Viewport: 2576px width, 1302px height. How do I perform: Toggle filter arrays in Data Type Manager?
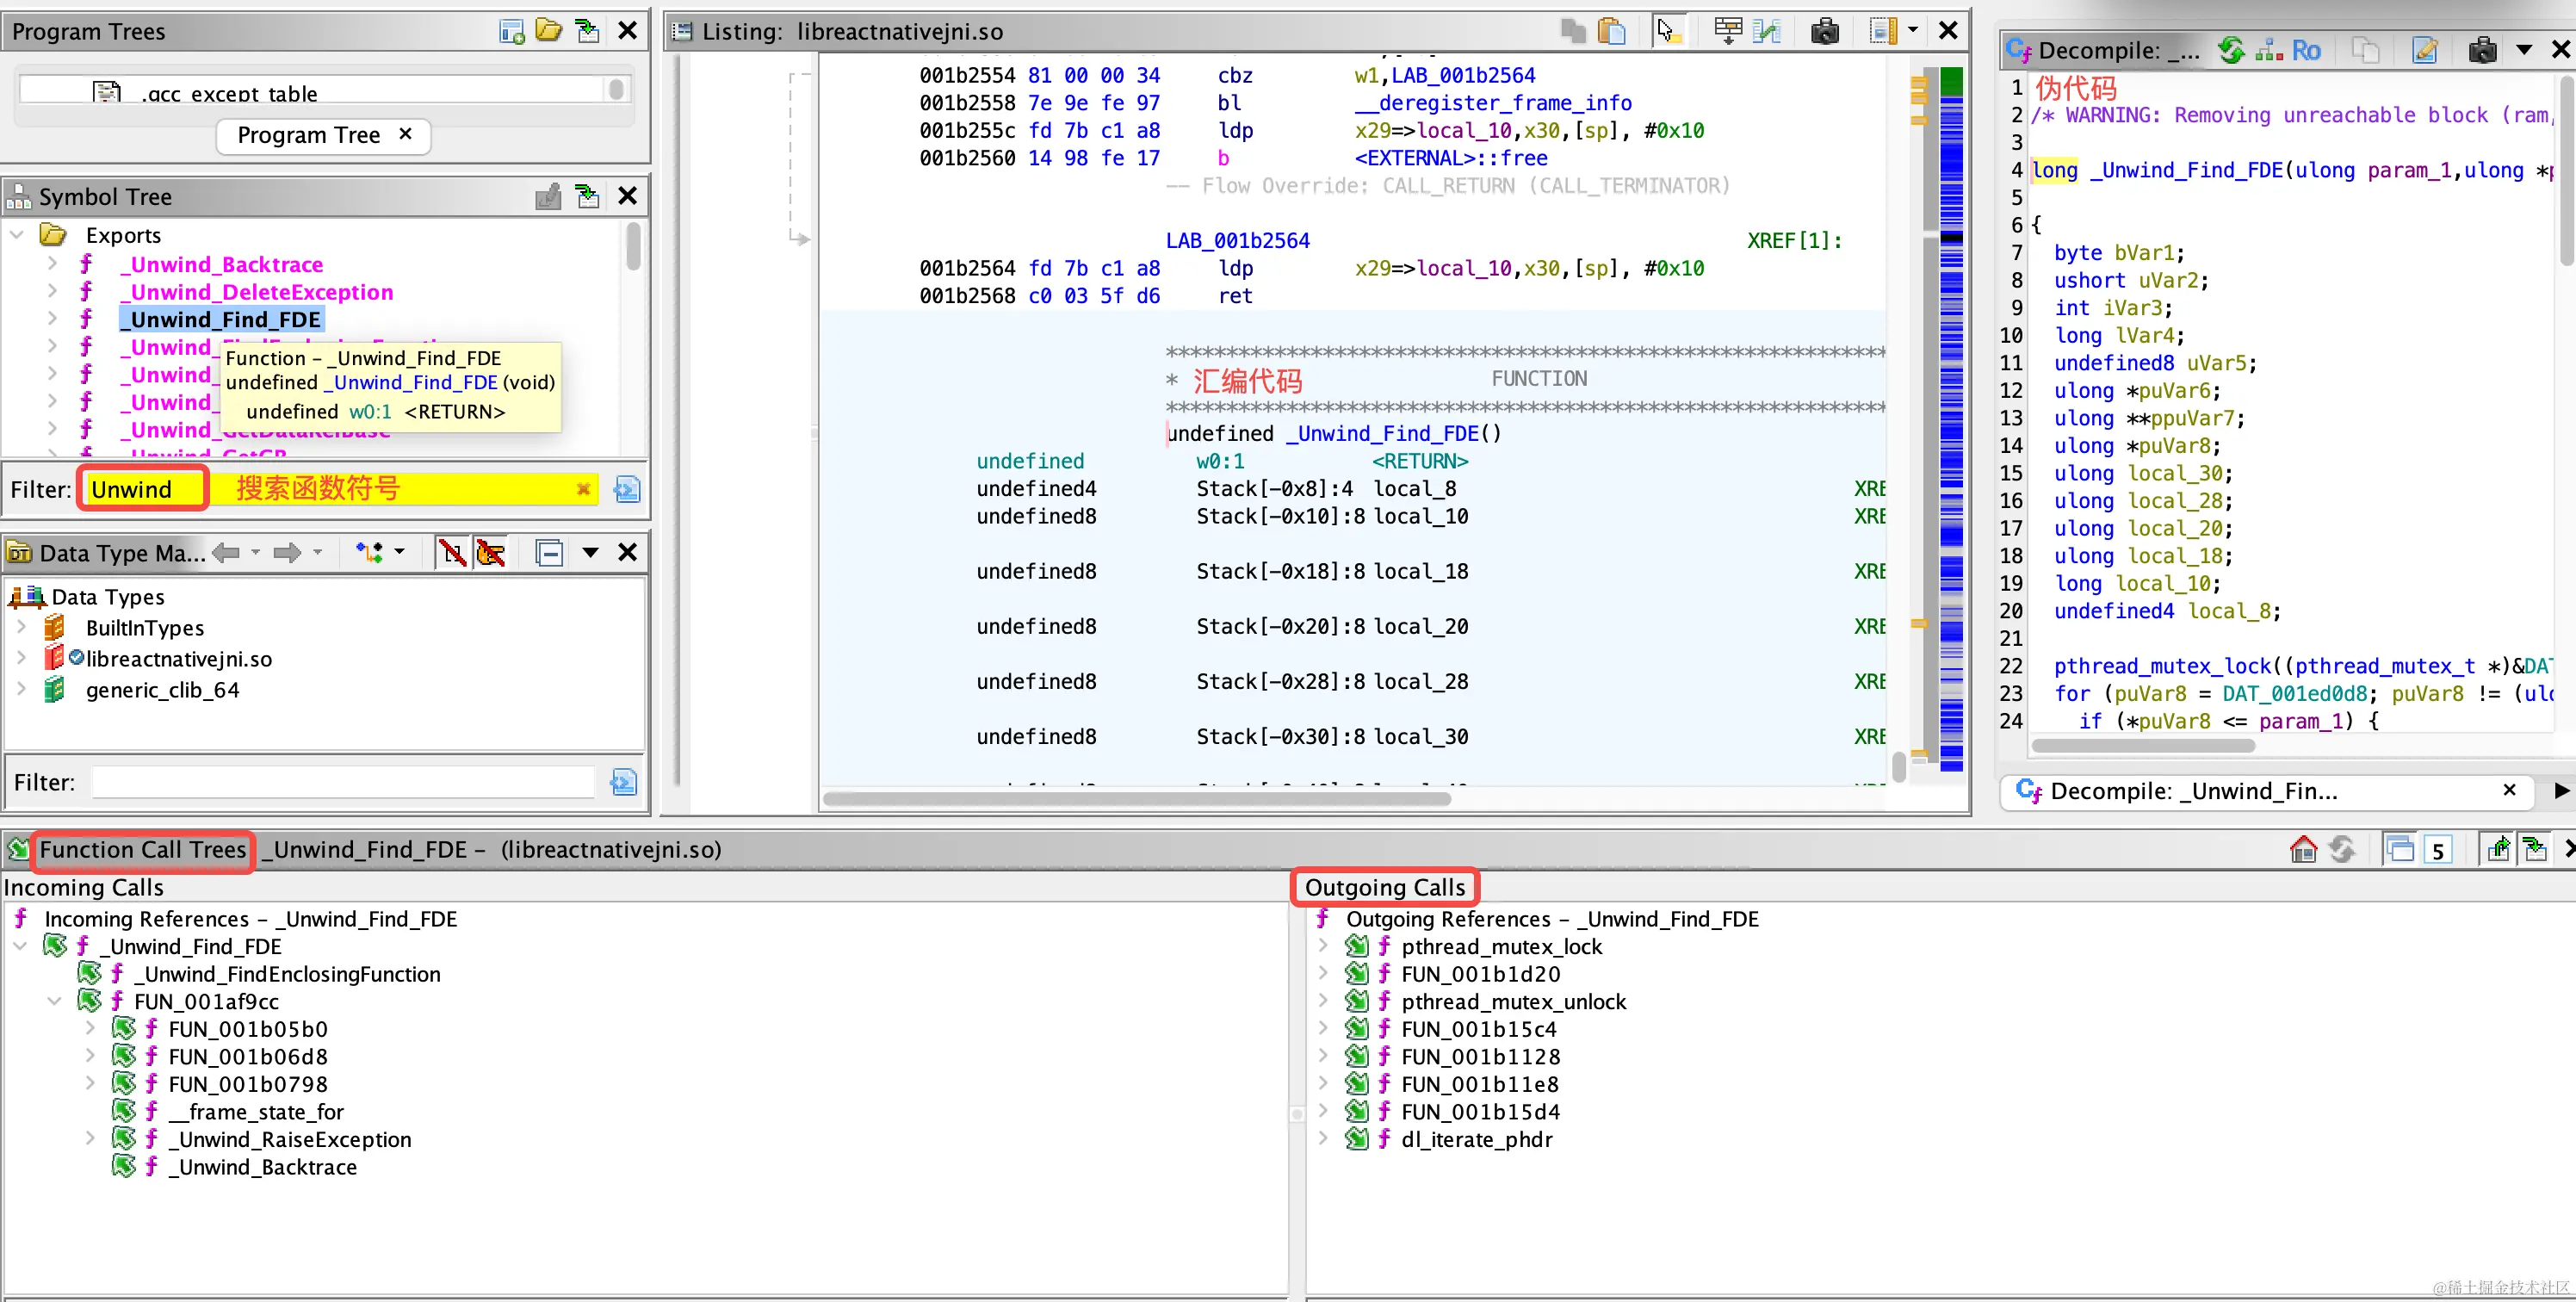452,552
